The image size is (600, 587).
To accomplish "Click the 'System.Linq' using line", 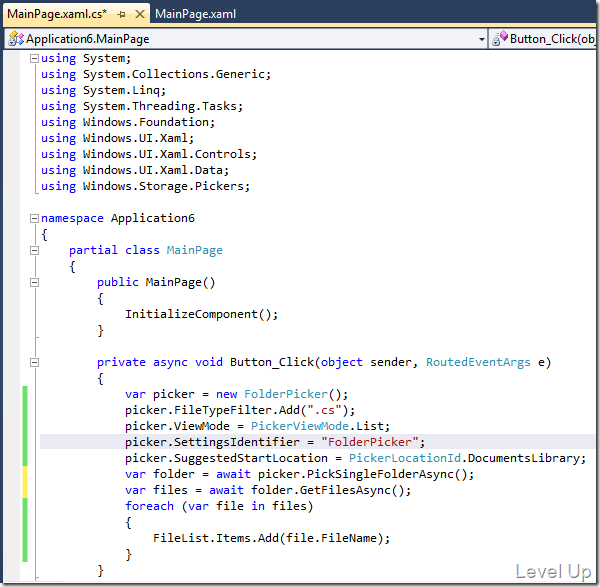I will 103,90.
